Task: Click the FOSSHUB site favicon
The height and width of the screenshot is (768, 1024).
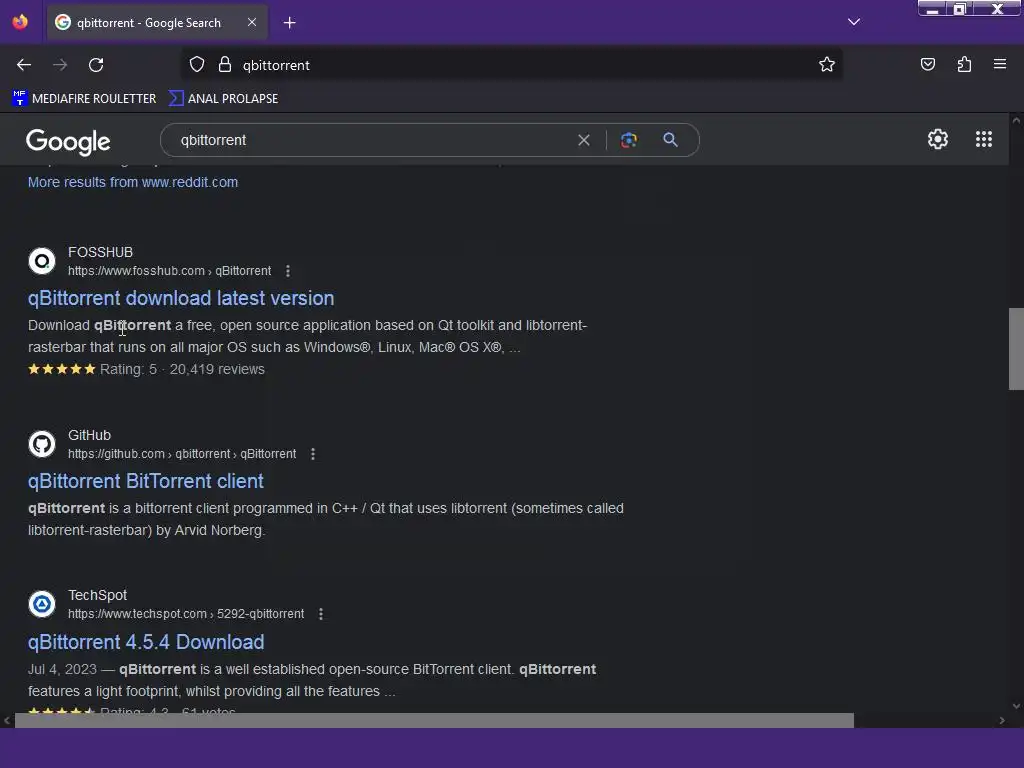Action: point(42,261)
